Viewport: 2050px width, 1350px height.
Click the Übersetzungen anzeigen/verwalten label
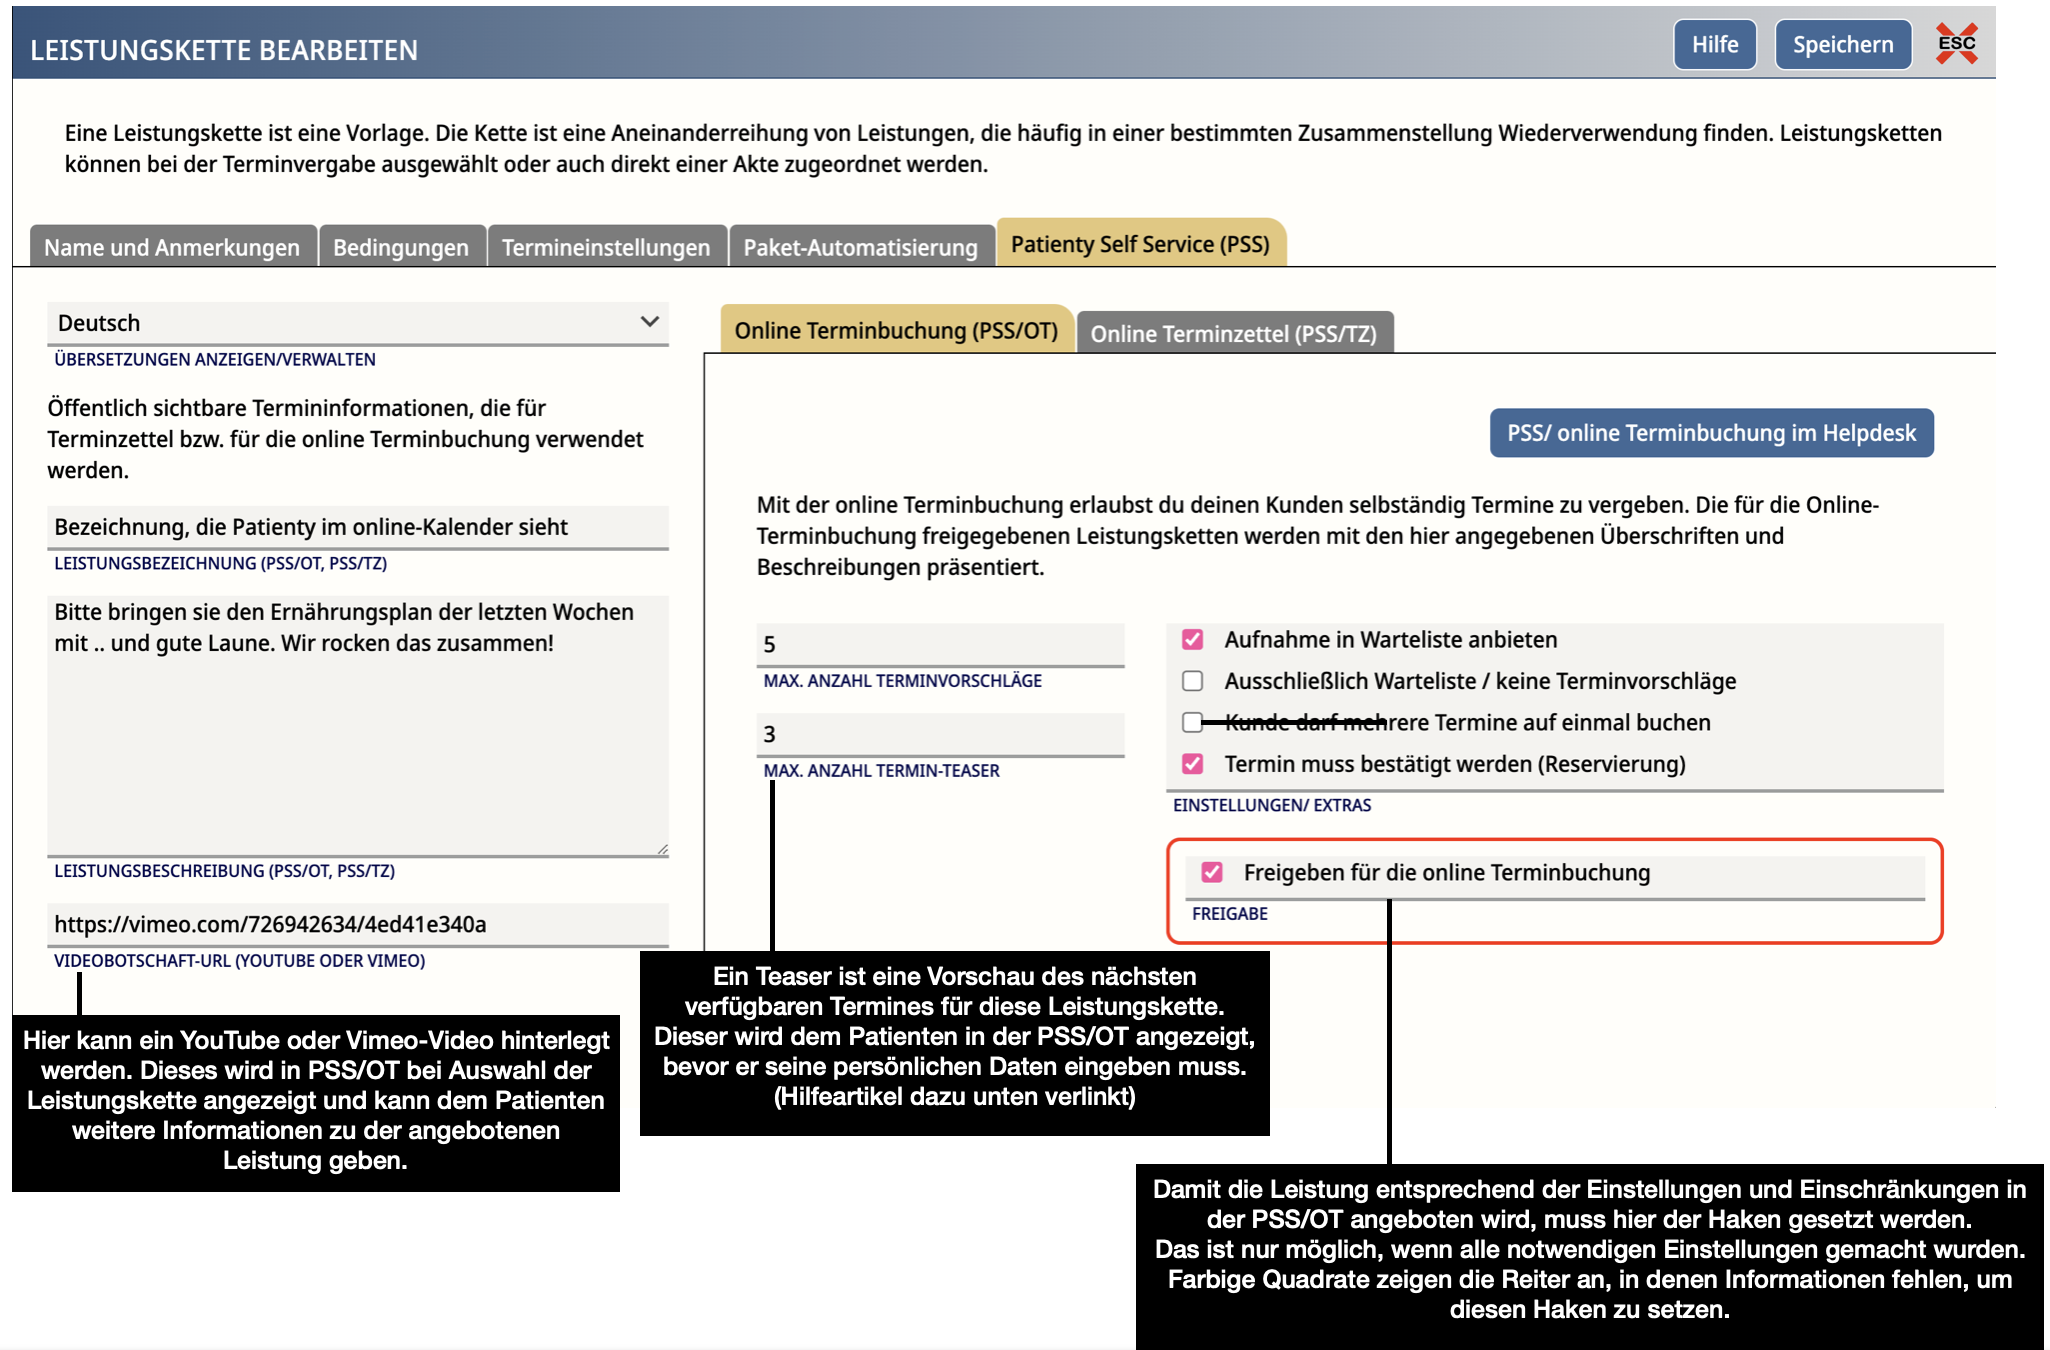215,359
